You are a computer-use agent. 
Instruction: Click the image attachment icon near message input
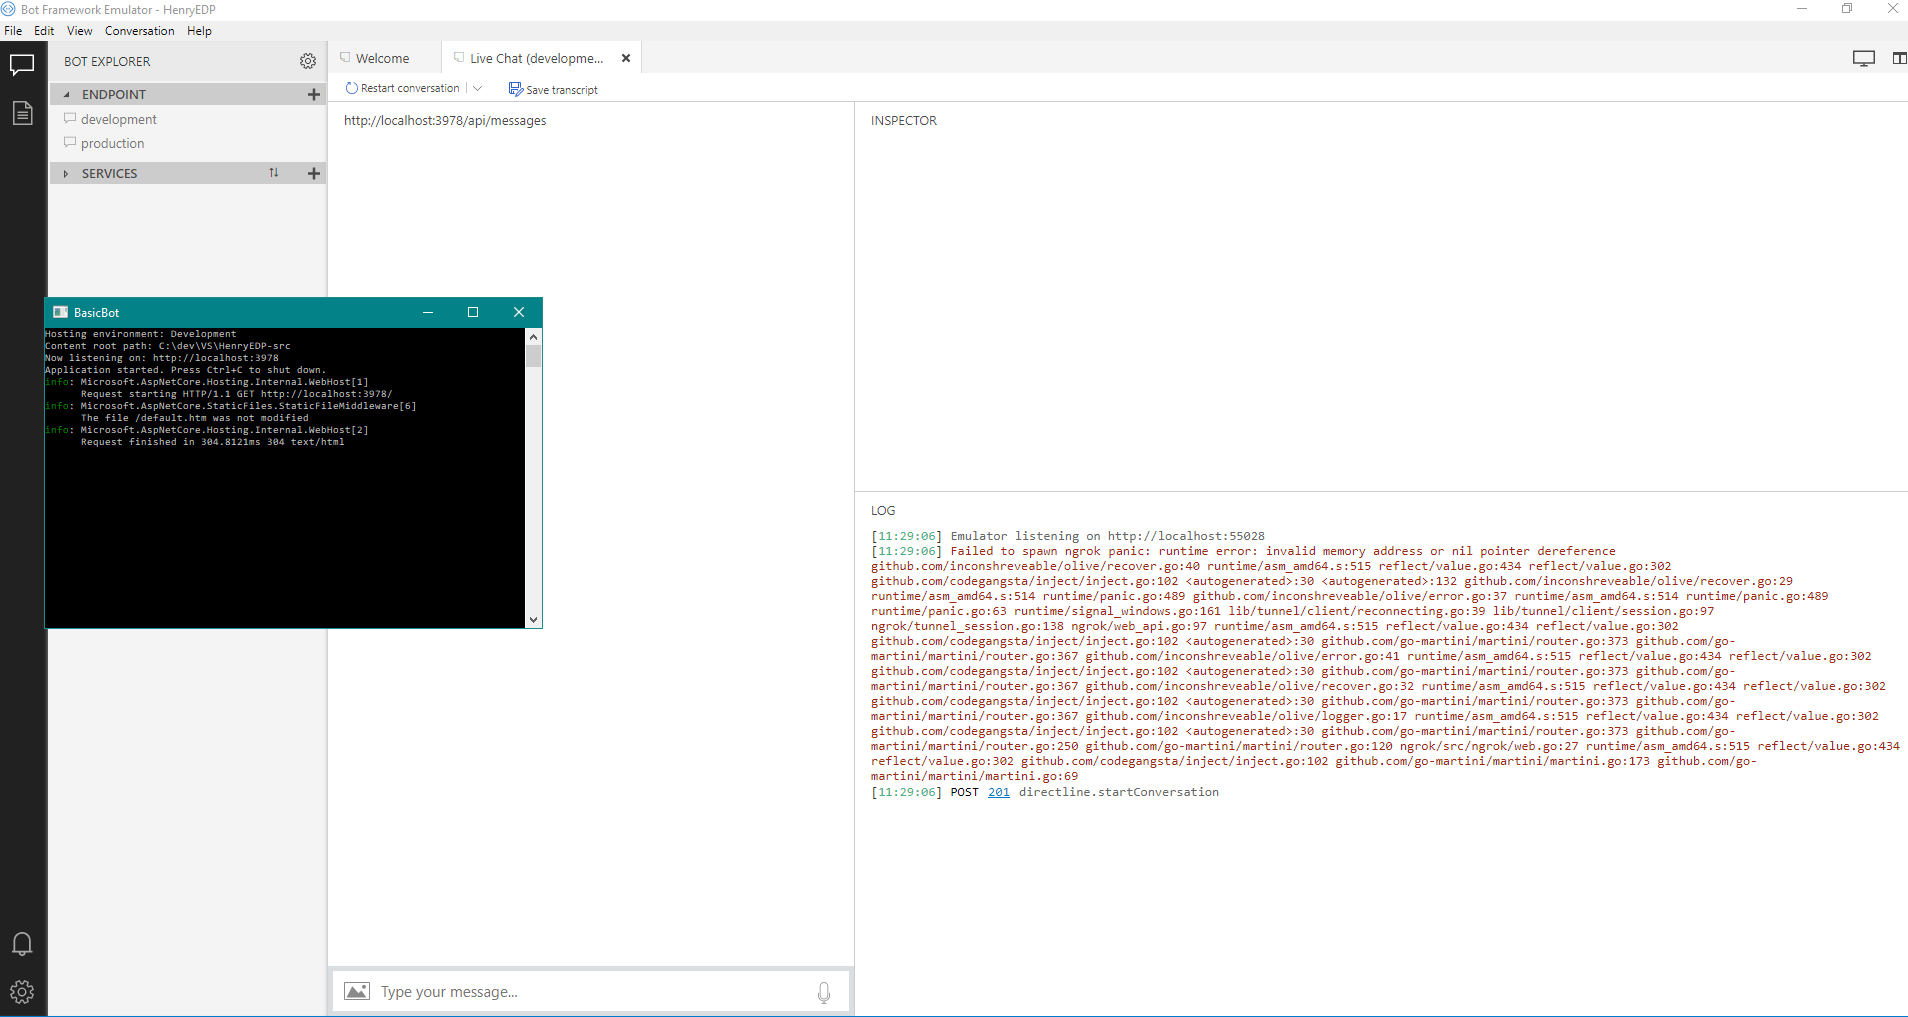(x=357, y=991)
